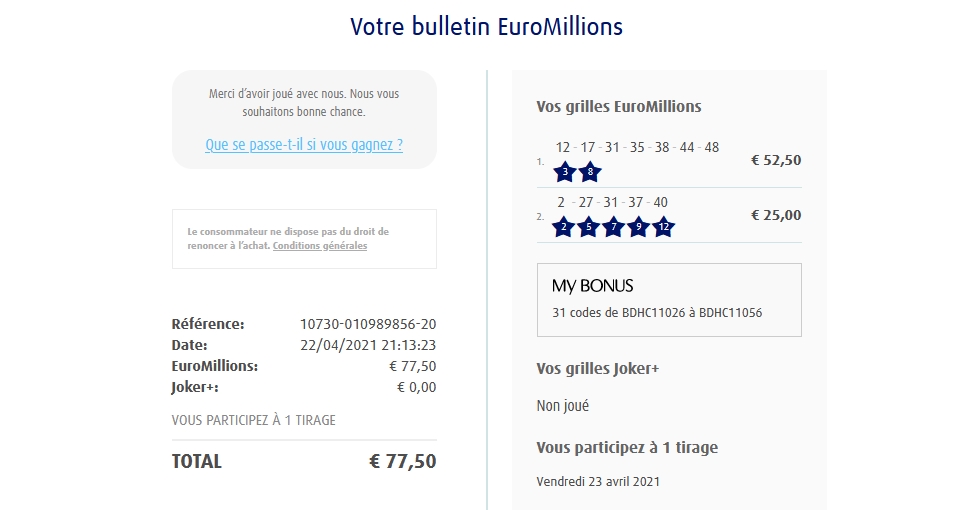The image size is (975, 510).
Task: Click star number 8 in grid 1
Action: [x=590, y=172]
